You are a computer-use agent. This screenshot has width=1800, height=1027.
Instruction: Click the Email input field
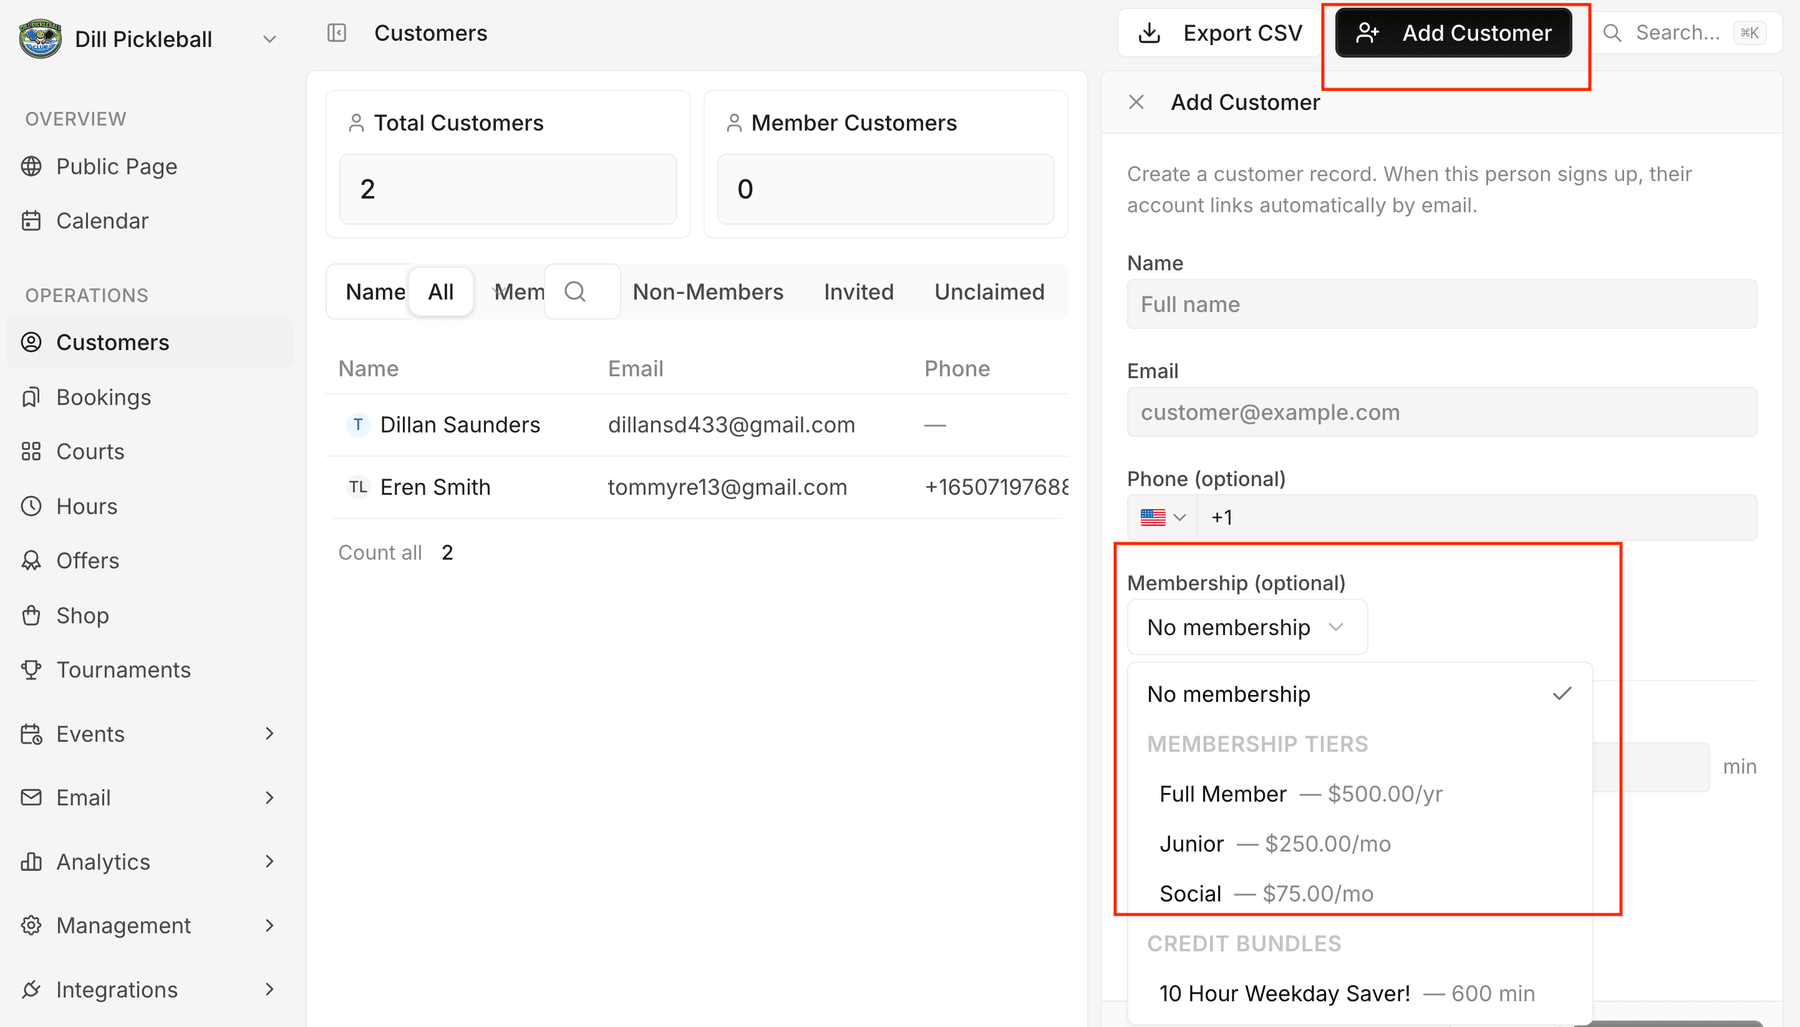tap(1441, 412)
